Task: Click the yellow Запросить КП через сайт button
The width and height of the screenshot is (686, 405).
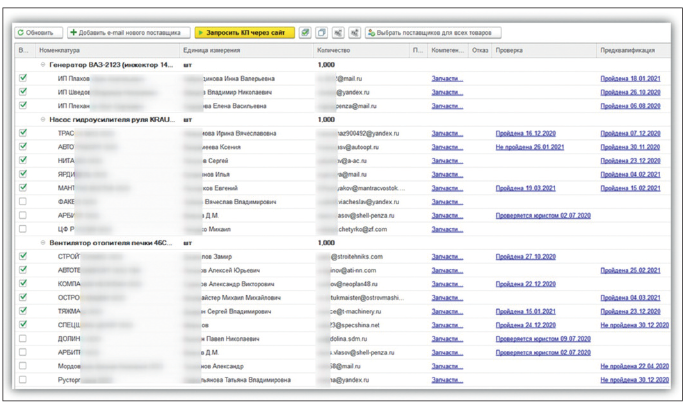Action: pyautogui.click(x=245, y=32)
